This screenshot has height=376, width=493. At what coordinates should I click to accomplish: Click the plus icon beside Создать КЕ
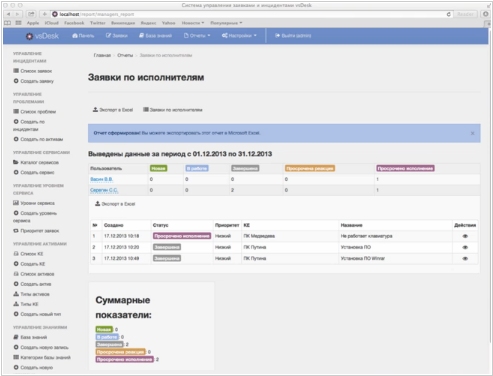(x=16, y=264)
